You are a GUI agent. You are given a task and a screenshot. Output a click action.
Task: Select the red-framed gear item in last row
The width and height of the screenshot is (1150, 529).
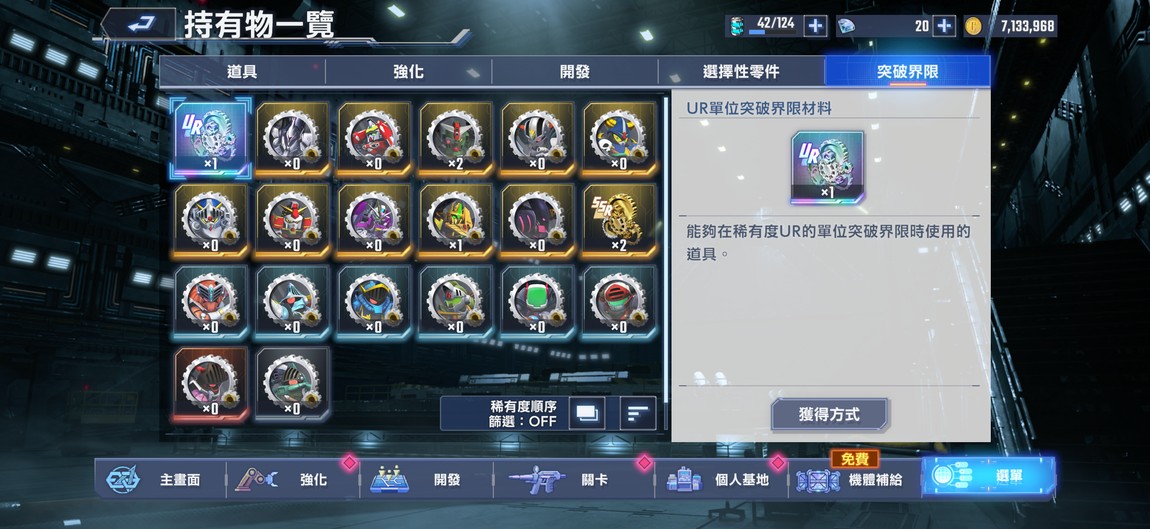[x=210, y=384]
